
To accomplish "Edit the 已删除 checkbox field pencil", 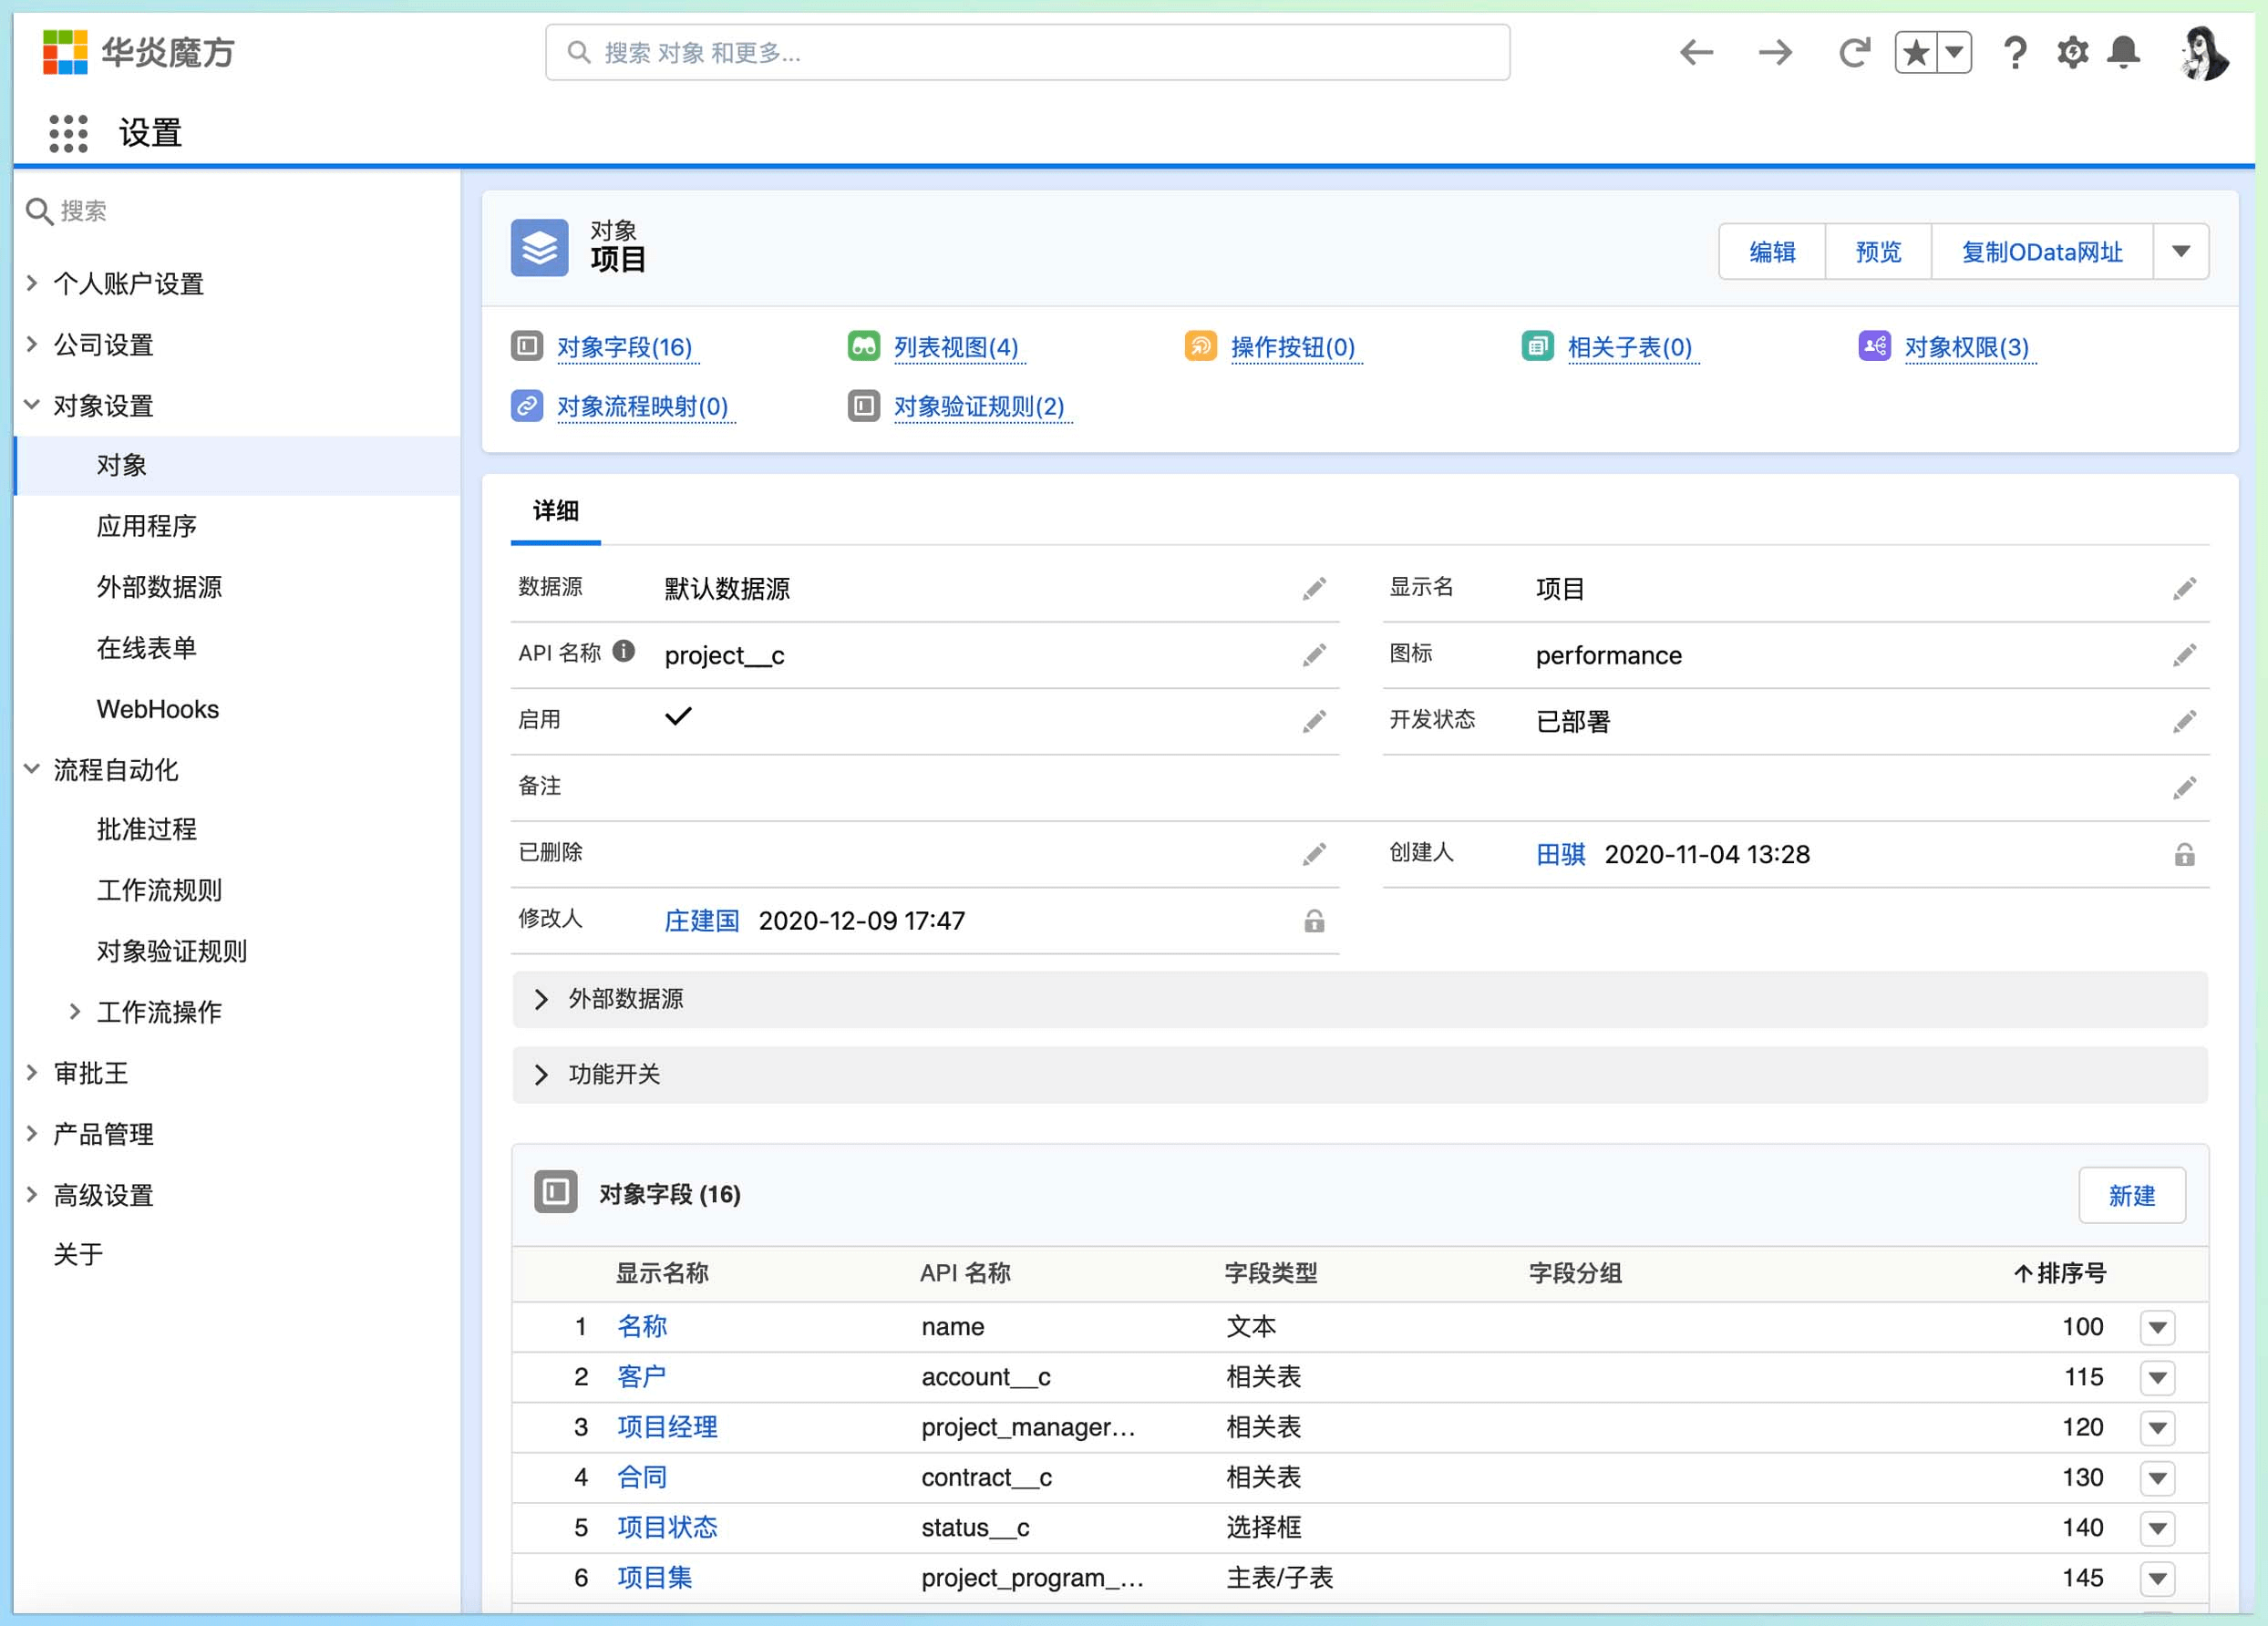I will click(x=1314, y=854).
